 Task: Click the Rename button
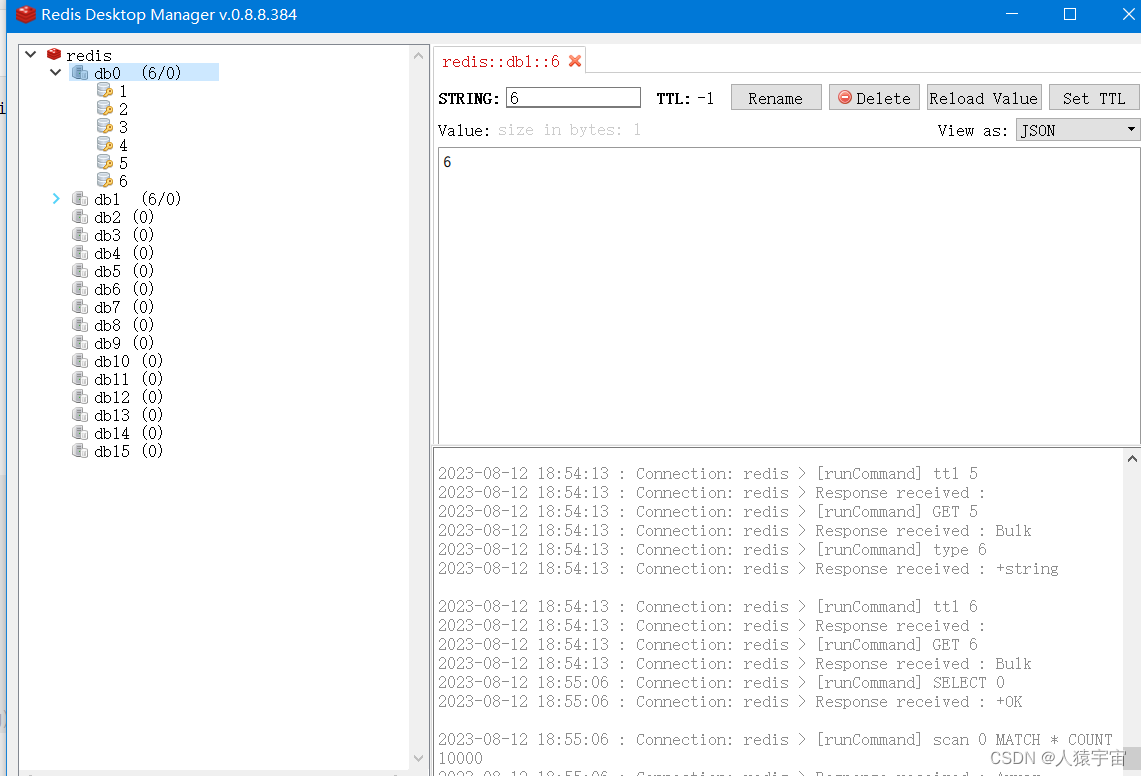pyautogui.click(x=776, y=98)
